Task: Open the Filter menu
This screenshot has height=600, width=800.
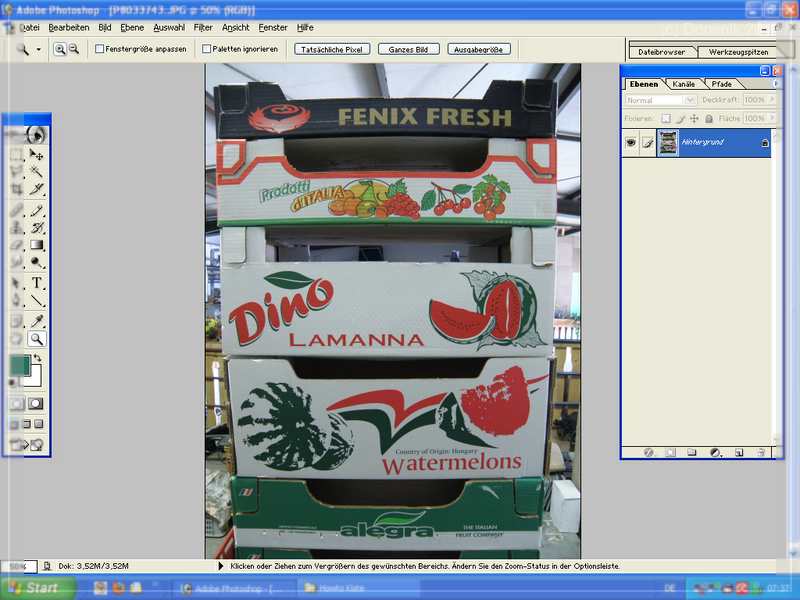Action: [203, 28]
